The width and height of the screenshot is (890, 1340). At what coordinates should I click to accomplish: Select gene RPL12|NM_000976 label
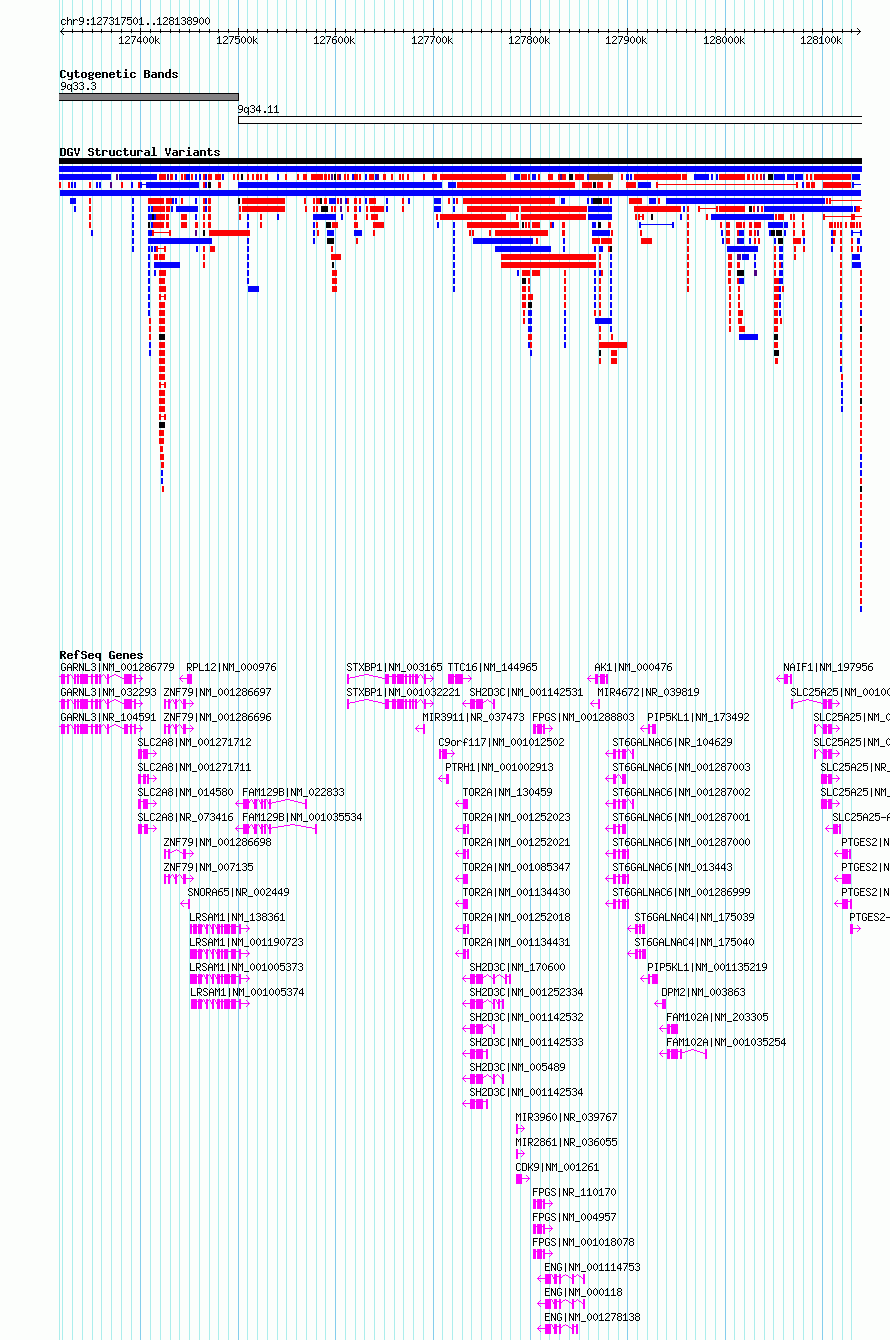click(232, 667)
